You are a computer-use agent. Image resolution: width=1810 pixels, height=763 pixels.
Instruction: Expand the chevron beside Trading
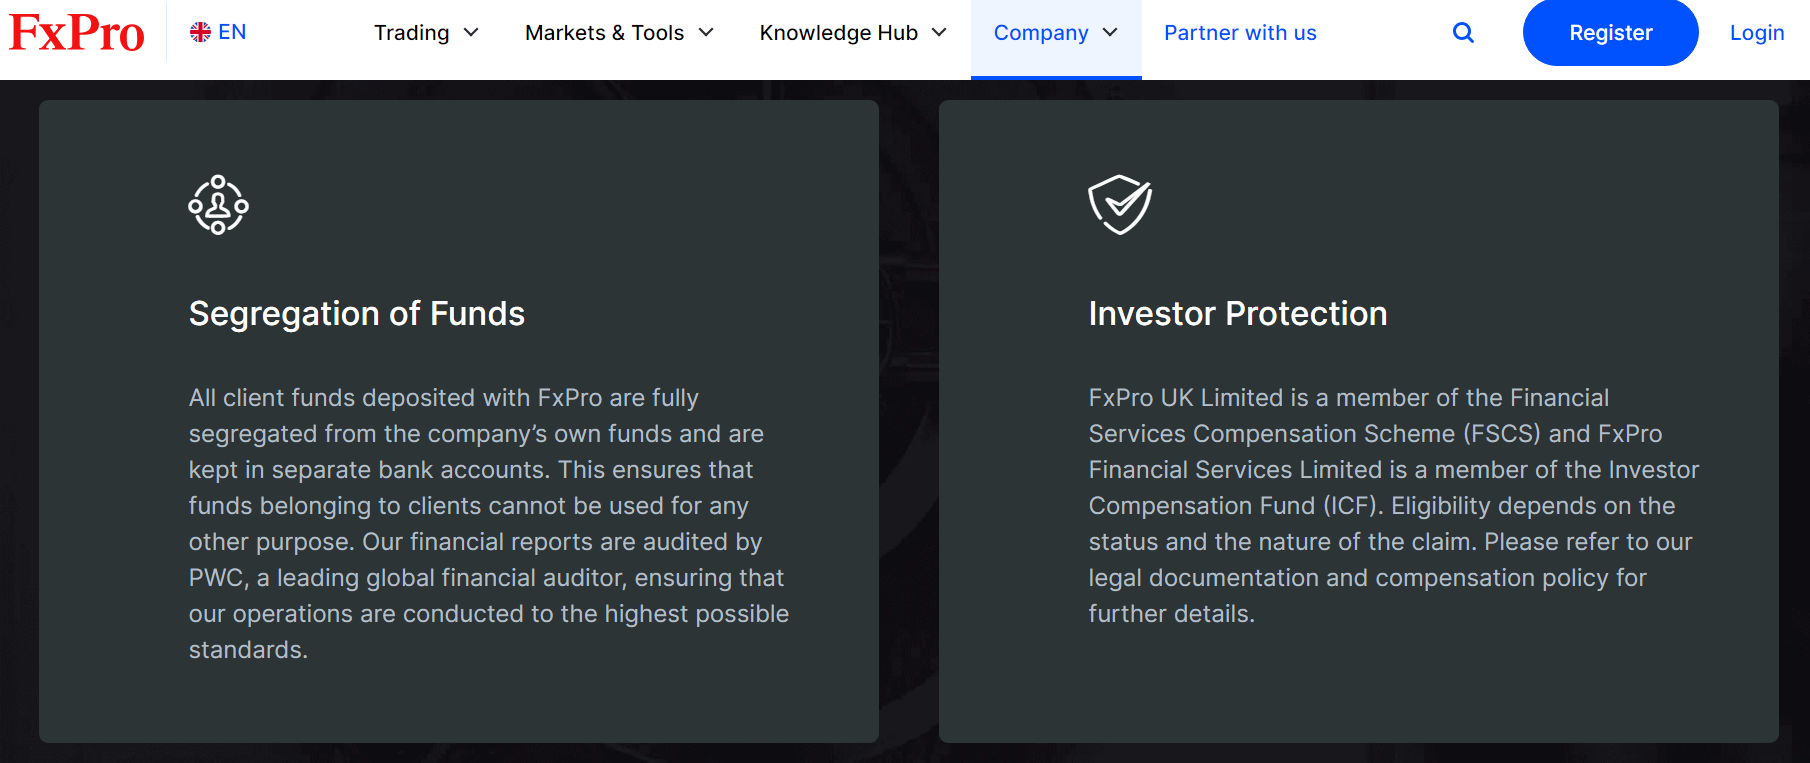(472, 33)
